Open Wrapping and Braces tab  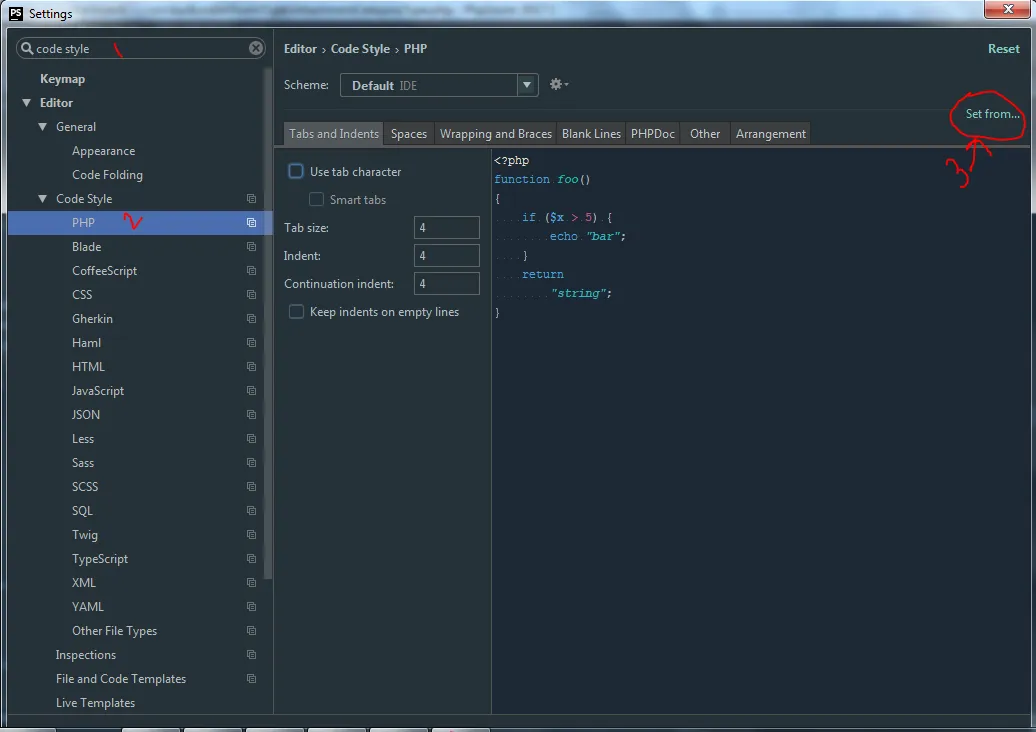pos(496,133)
